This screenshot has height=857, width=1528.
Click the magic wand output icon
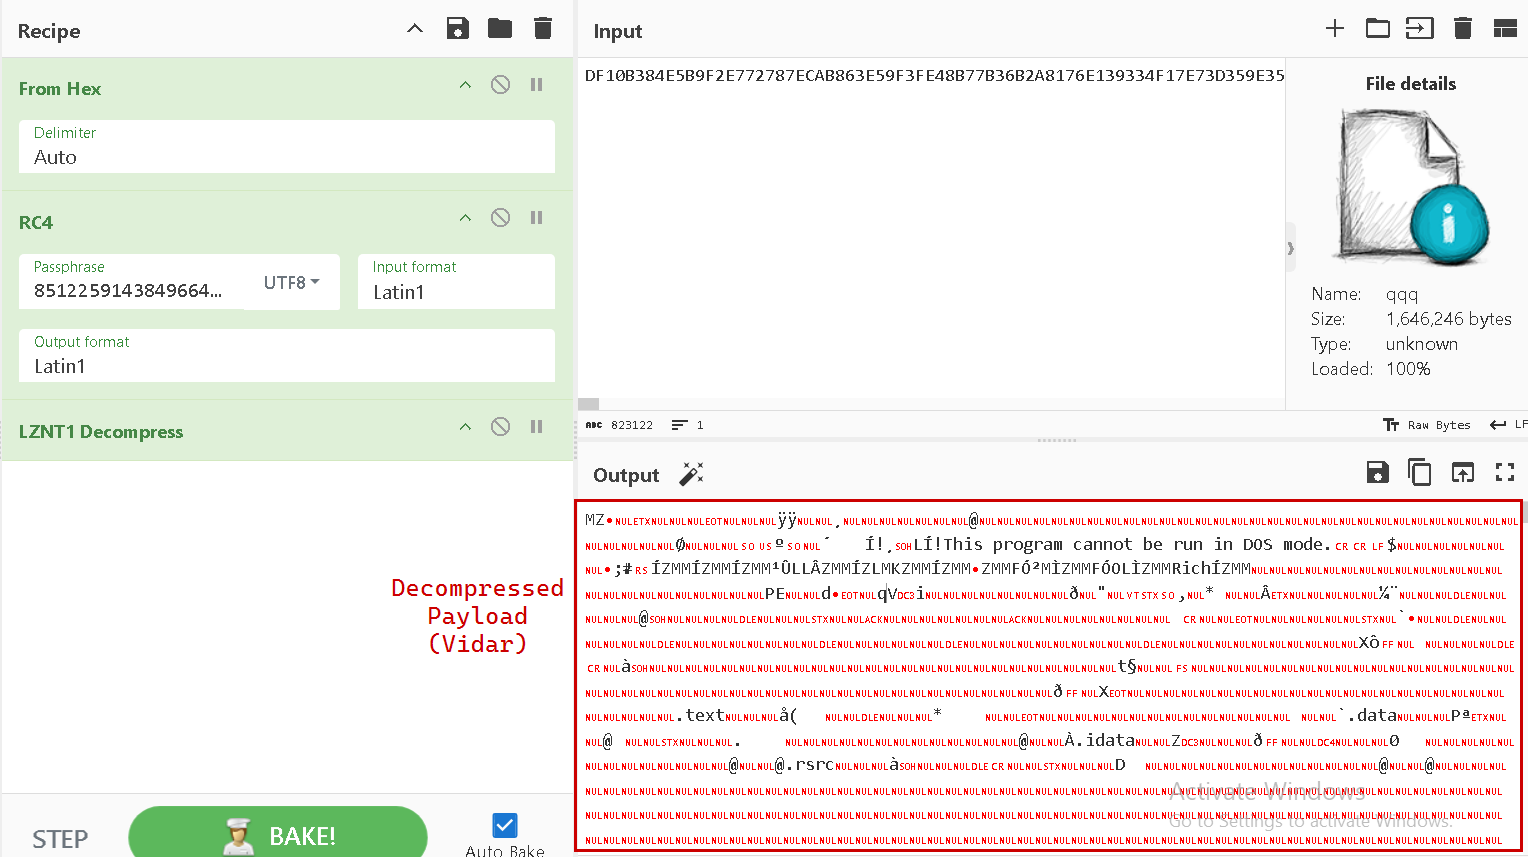point(691,474)
